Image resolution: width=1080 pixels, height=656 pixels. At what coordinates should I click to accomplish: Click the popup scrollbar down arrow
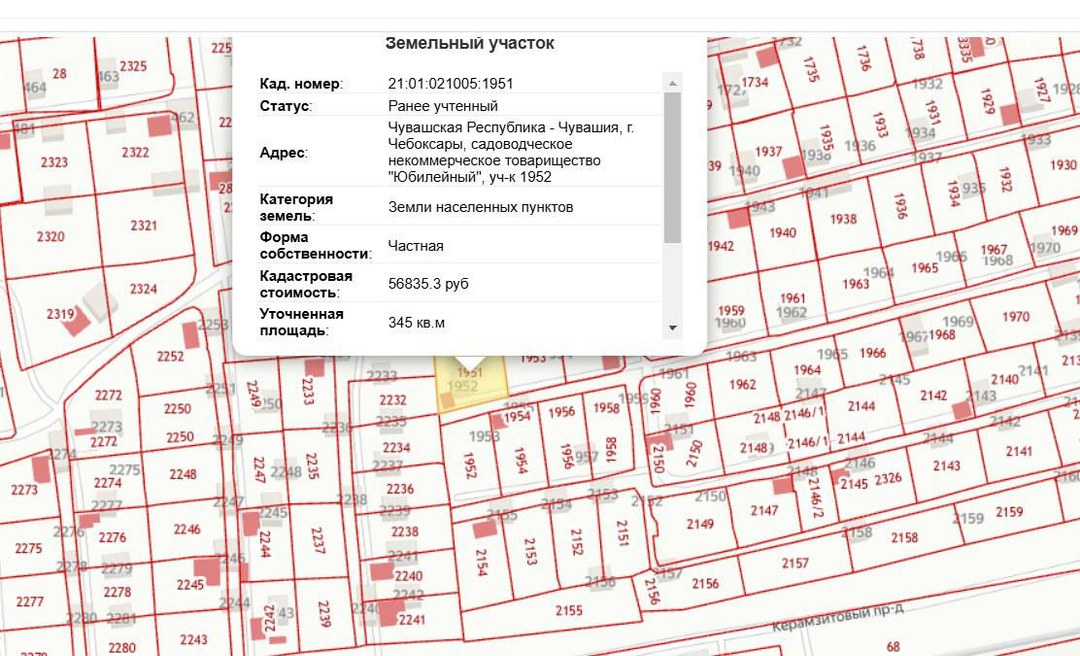coord(672,327)
